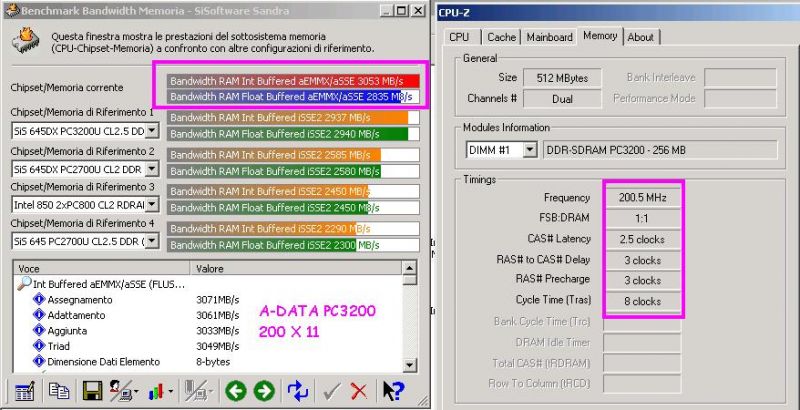Screen dimensions: 800x410
Task: Click the greyed-out computer connection toolbar icon
Action: [x=193, y=391]
